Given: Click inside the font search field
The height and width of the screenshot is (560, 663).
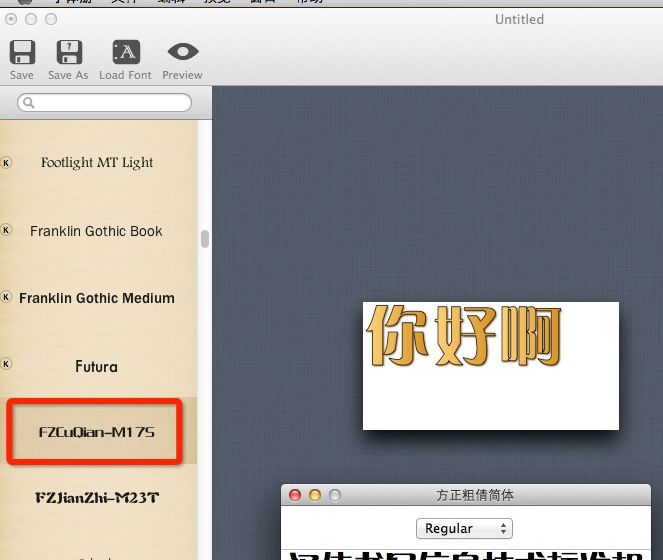Looking at the screenshot, I should point(110,103).
